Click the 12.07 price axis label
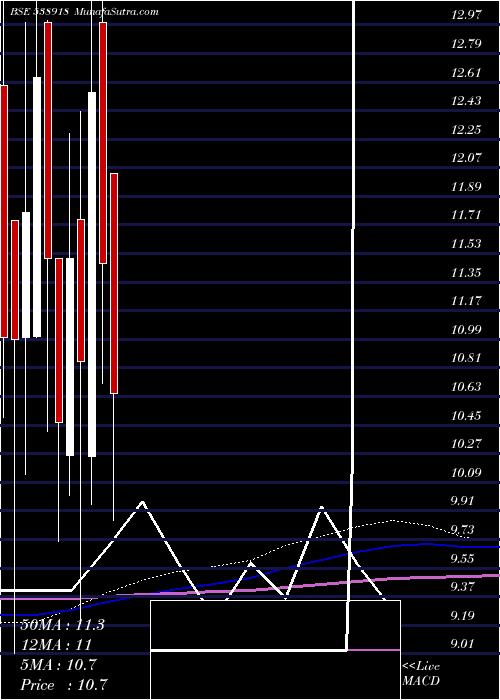This screenshot has width=500, height=700. [x=467, y=158]
